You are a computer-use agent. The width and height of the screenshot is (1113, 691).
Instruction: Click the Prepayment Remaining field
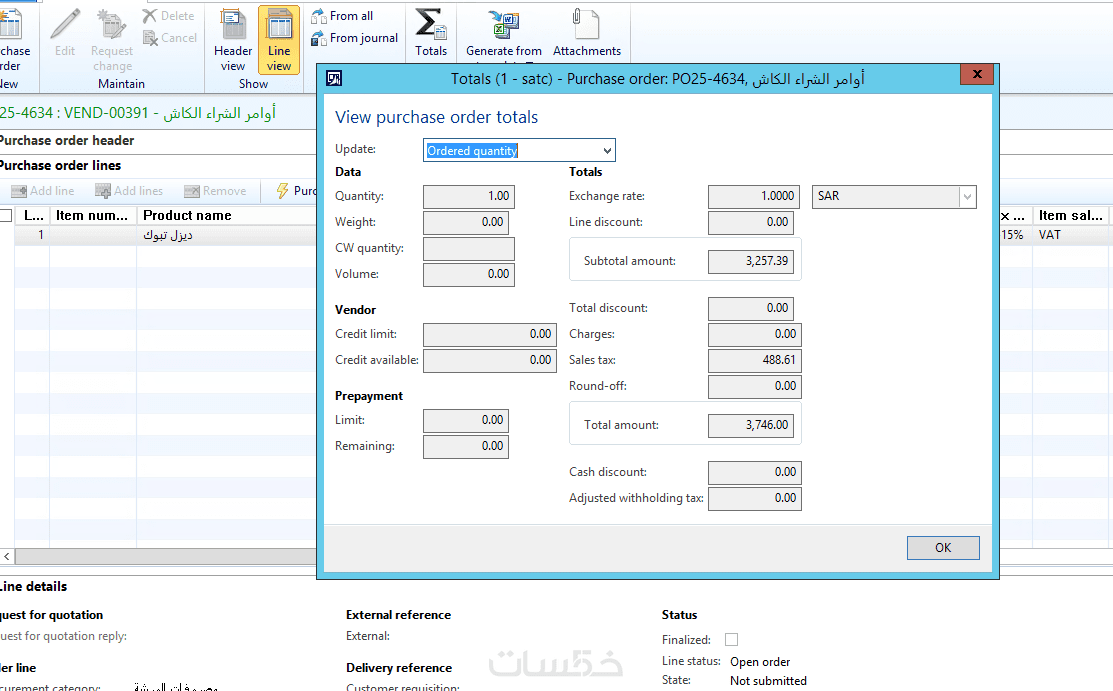(466, 447)
